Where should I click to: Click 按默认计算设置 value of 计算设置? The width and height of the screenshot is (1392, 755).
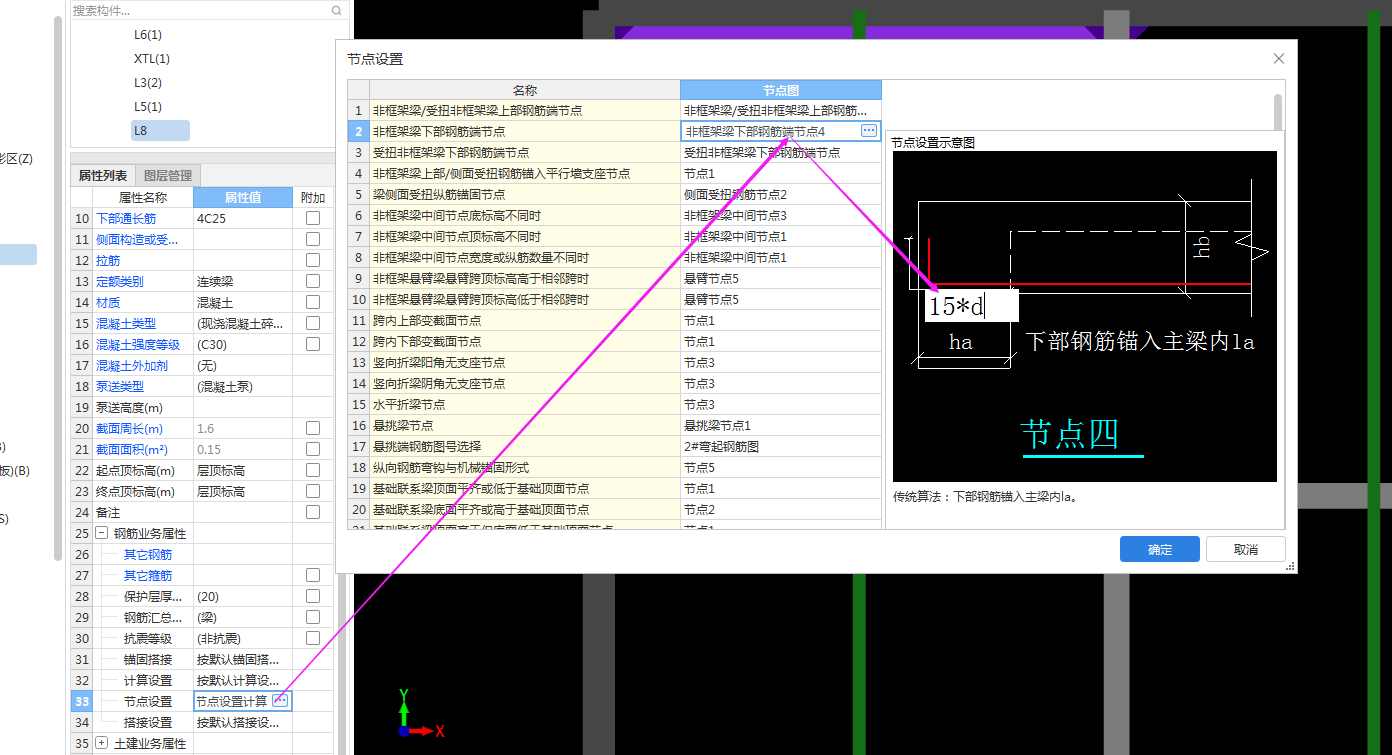click(243, 680)
